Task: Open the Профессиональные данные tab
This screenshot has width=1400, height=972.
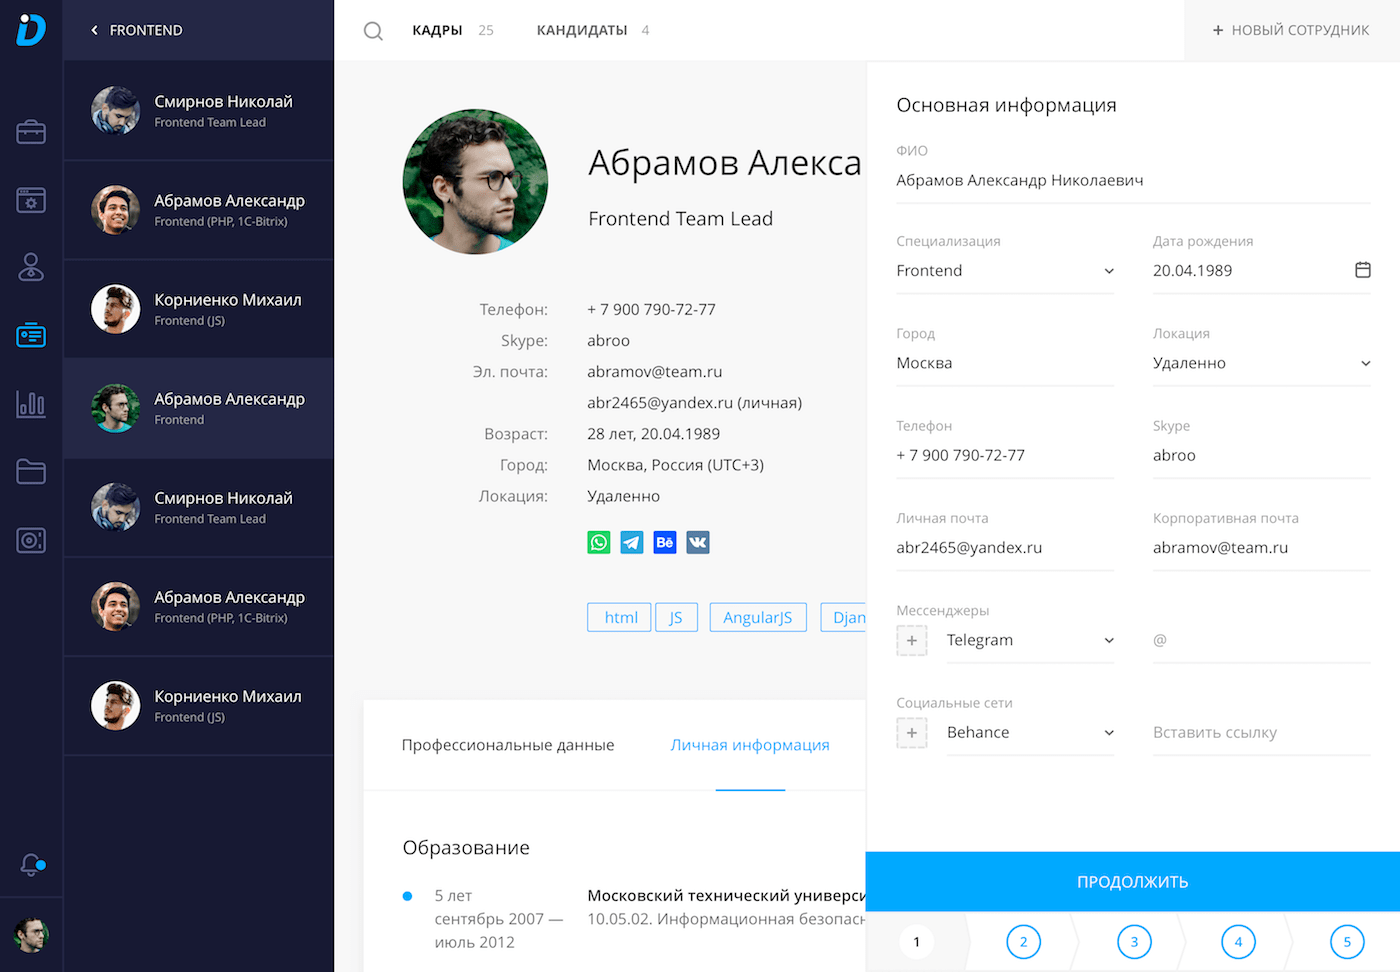Action: click(508, 745)
